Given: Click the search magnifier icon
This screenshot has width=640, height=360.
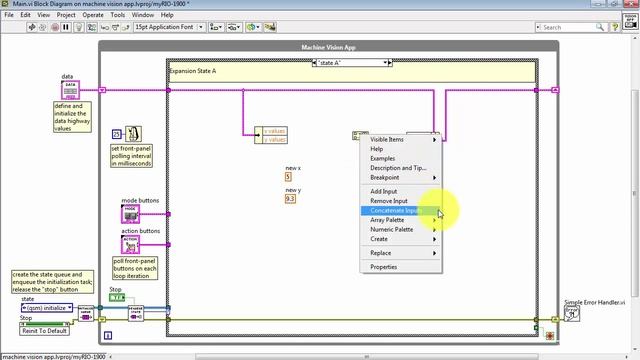Looking at the screenshot, I should (600, 27).
